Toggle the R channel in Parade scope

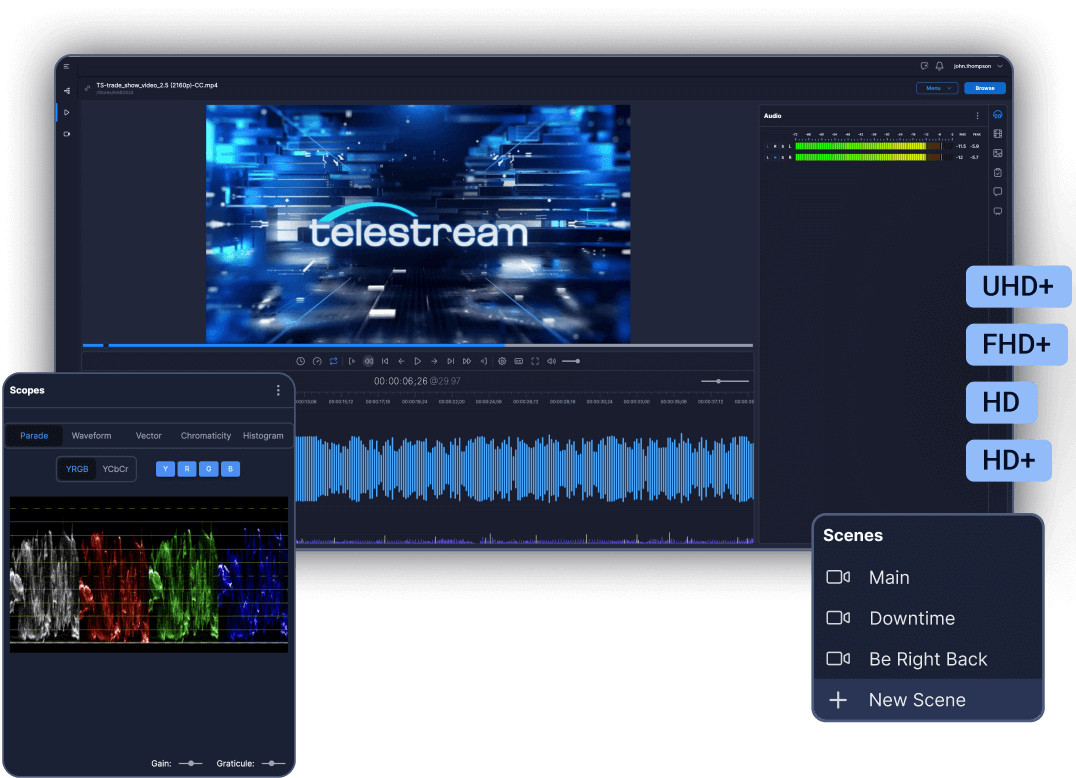tap(187, 469)
